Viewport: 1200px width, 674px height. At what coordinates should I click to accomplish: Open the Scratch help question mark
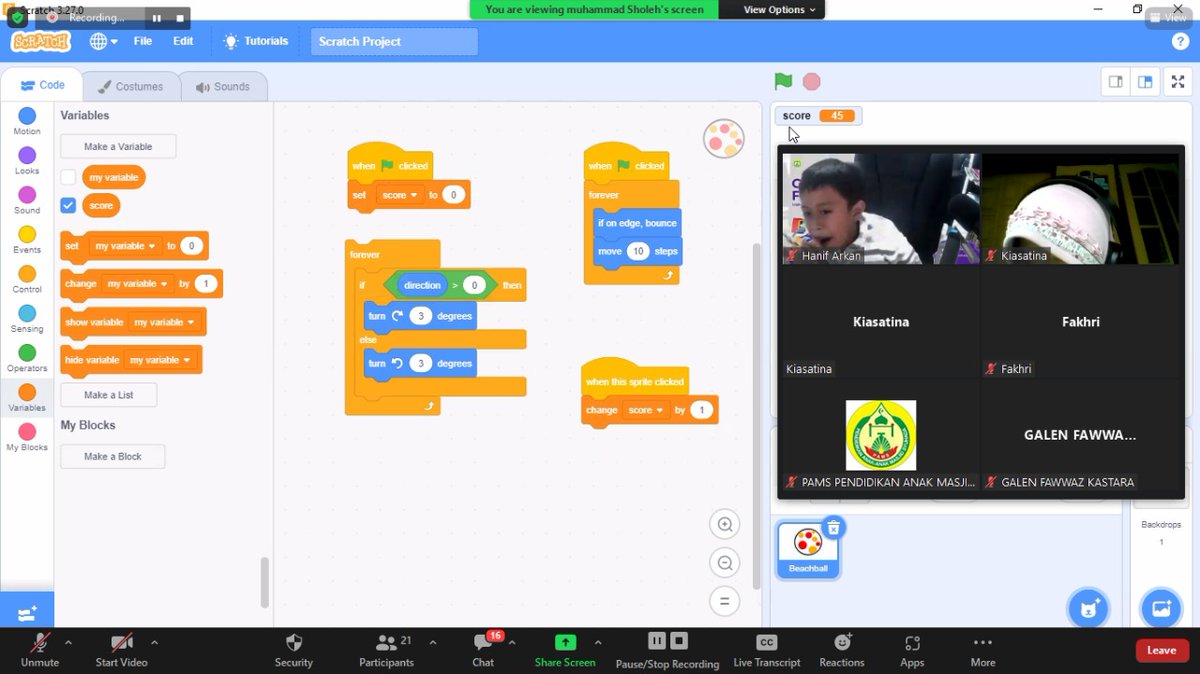pyautogui.click(x=1179, y=42)
